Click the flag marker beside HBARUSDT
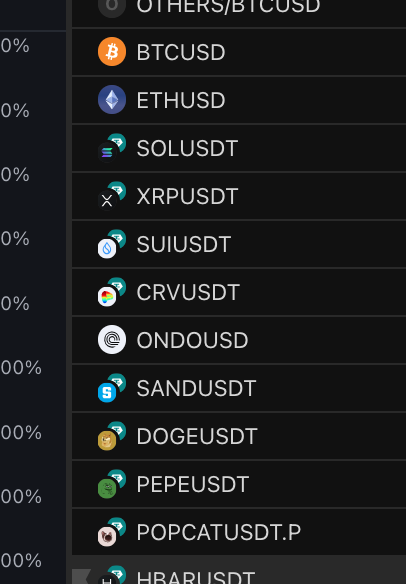 click(81, 576)
